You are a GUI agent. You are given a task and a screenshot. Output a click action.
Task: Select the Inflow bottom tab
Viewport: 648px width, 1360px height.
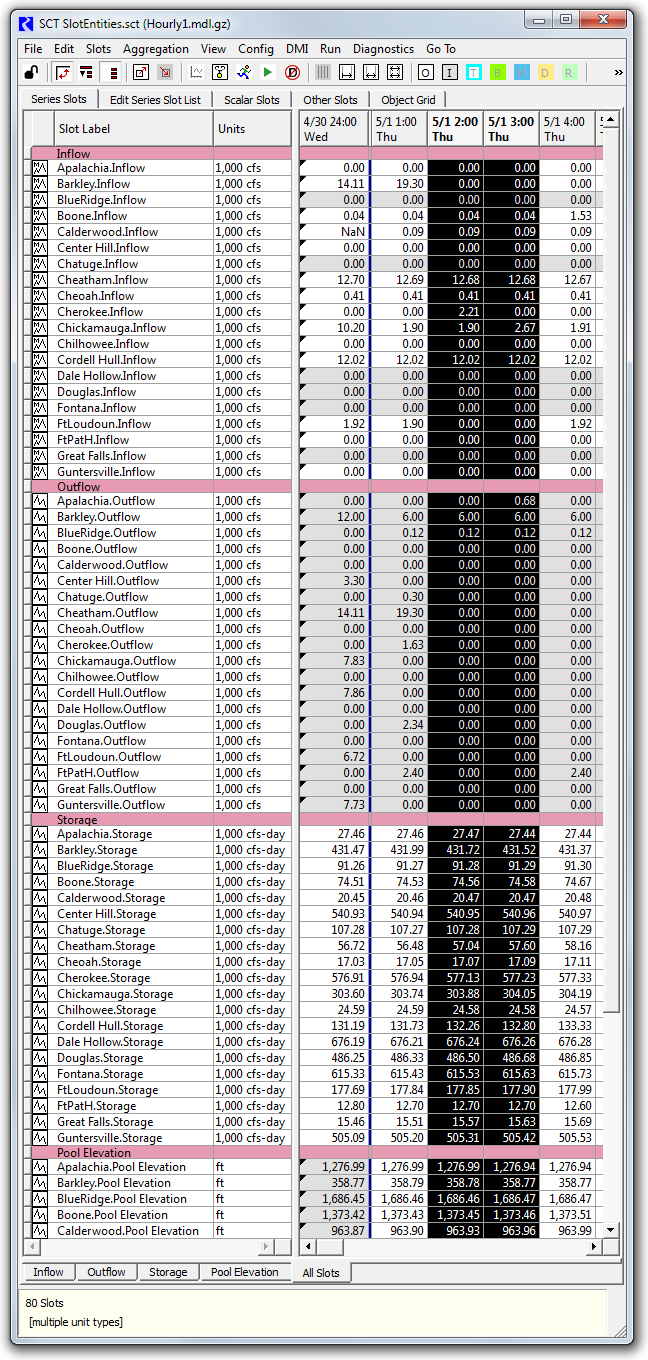click(48, 1272)
